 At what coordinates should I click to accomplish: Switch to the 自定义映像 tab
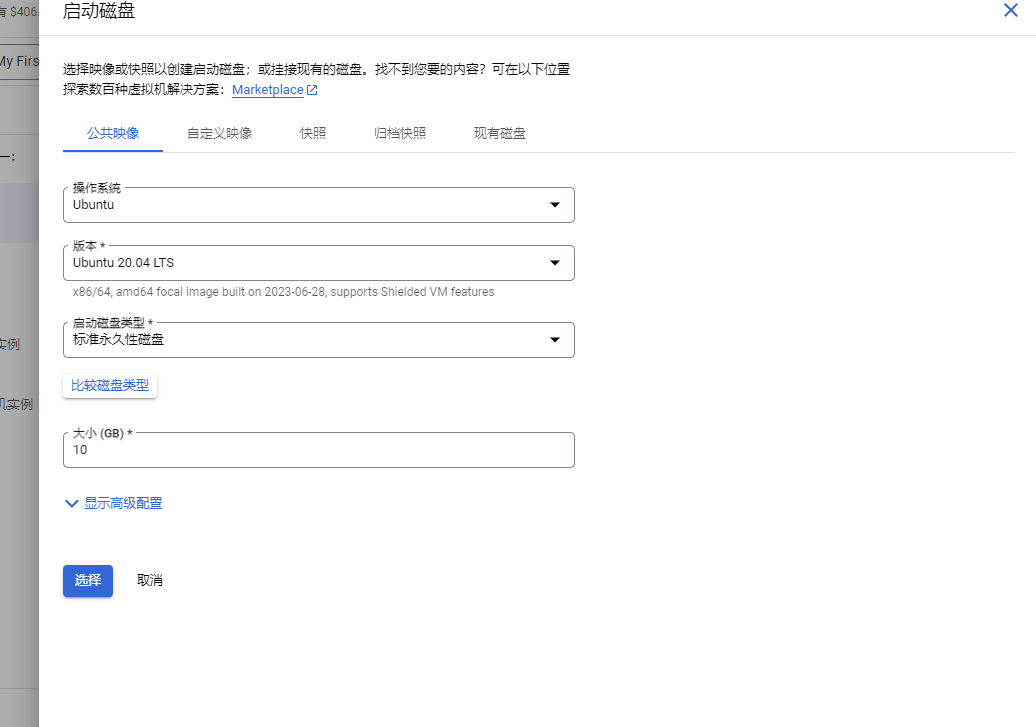tap(219, 133)
